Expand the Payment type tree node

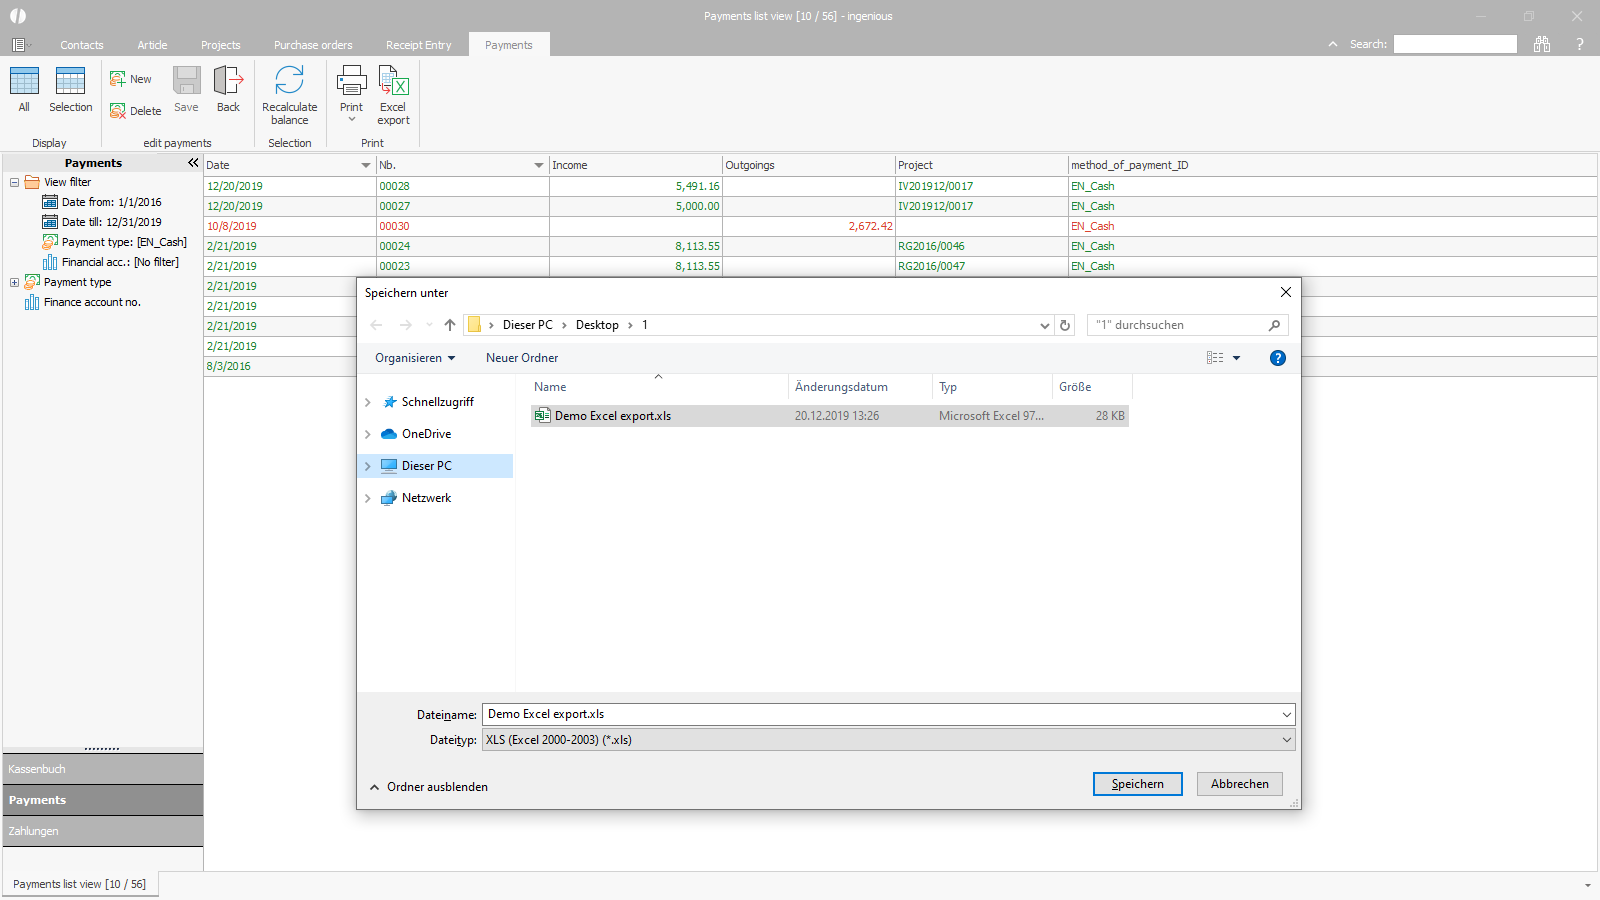(x=14, y=282)
